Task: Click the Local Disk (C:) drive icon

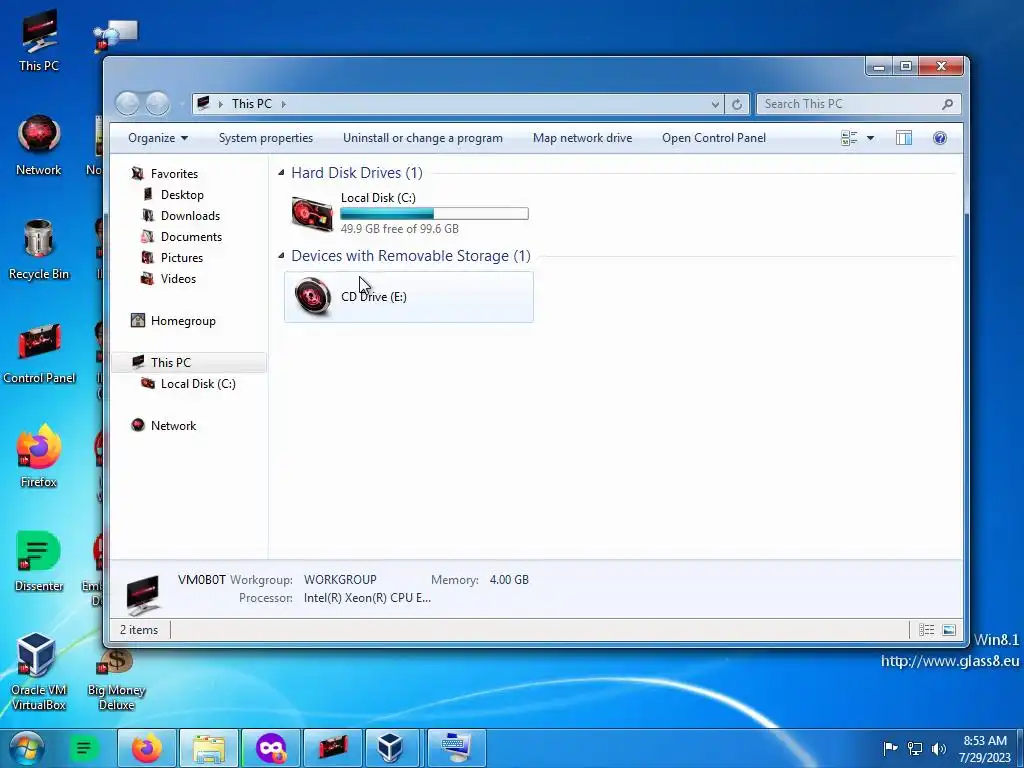Action: (x=312, y=213)
